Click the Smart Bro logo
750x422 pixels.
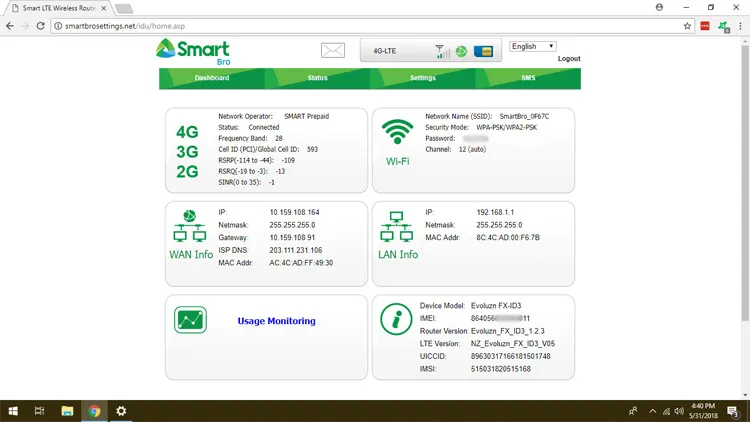193,52
